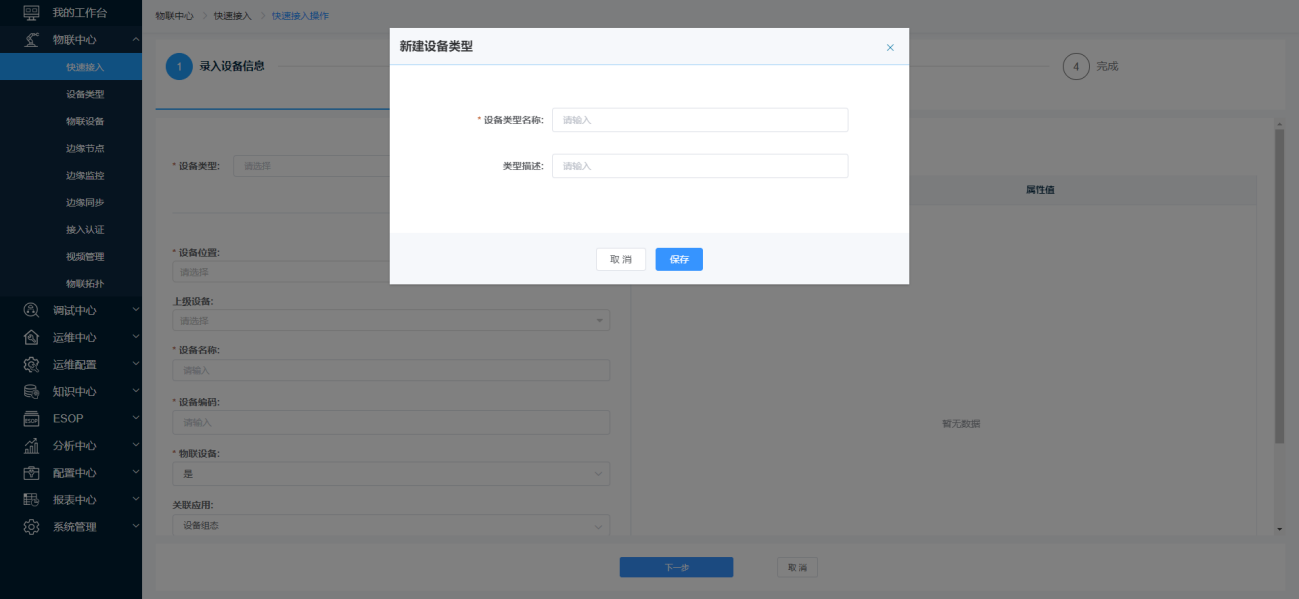Focus the 设备类型名称 input field

pos(699,120)
